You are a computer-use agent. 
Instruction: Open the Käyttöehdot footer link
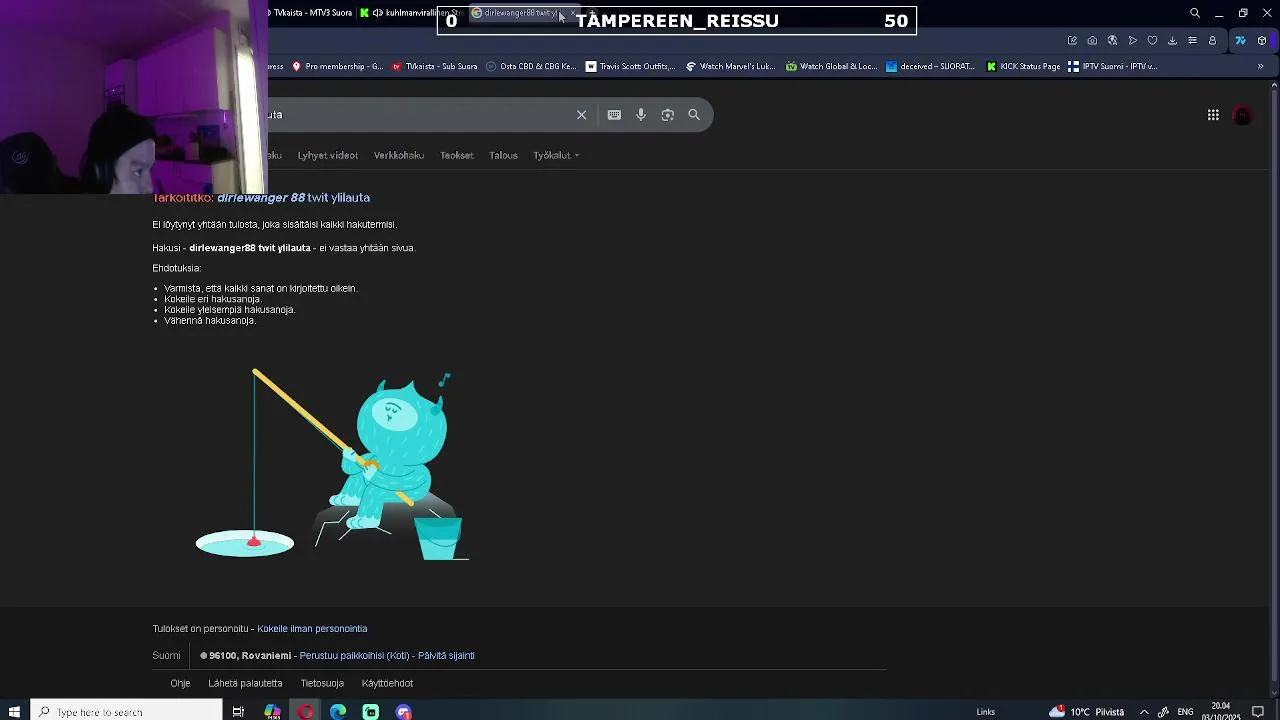387,683
